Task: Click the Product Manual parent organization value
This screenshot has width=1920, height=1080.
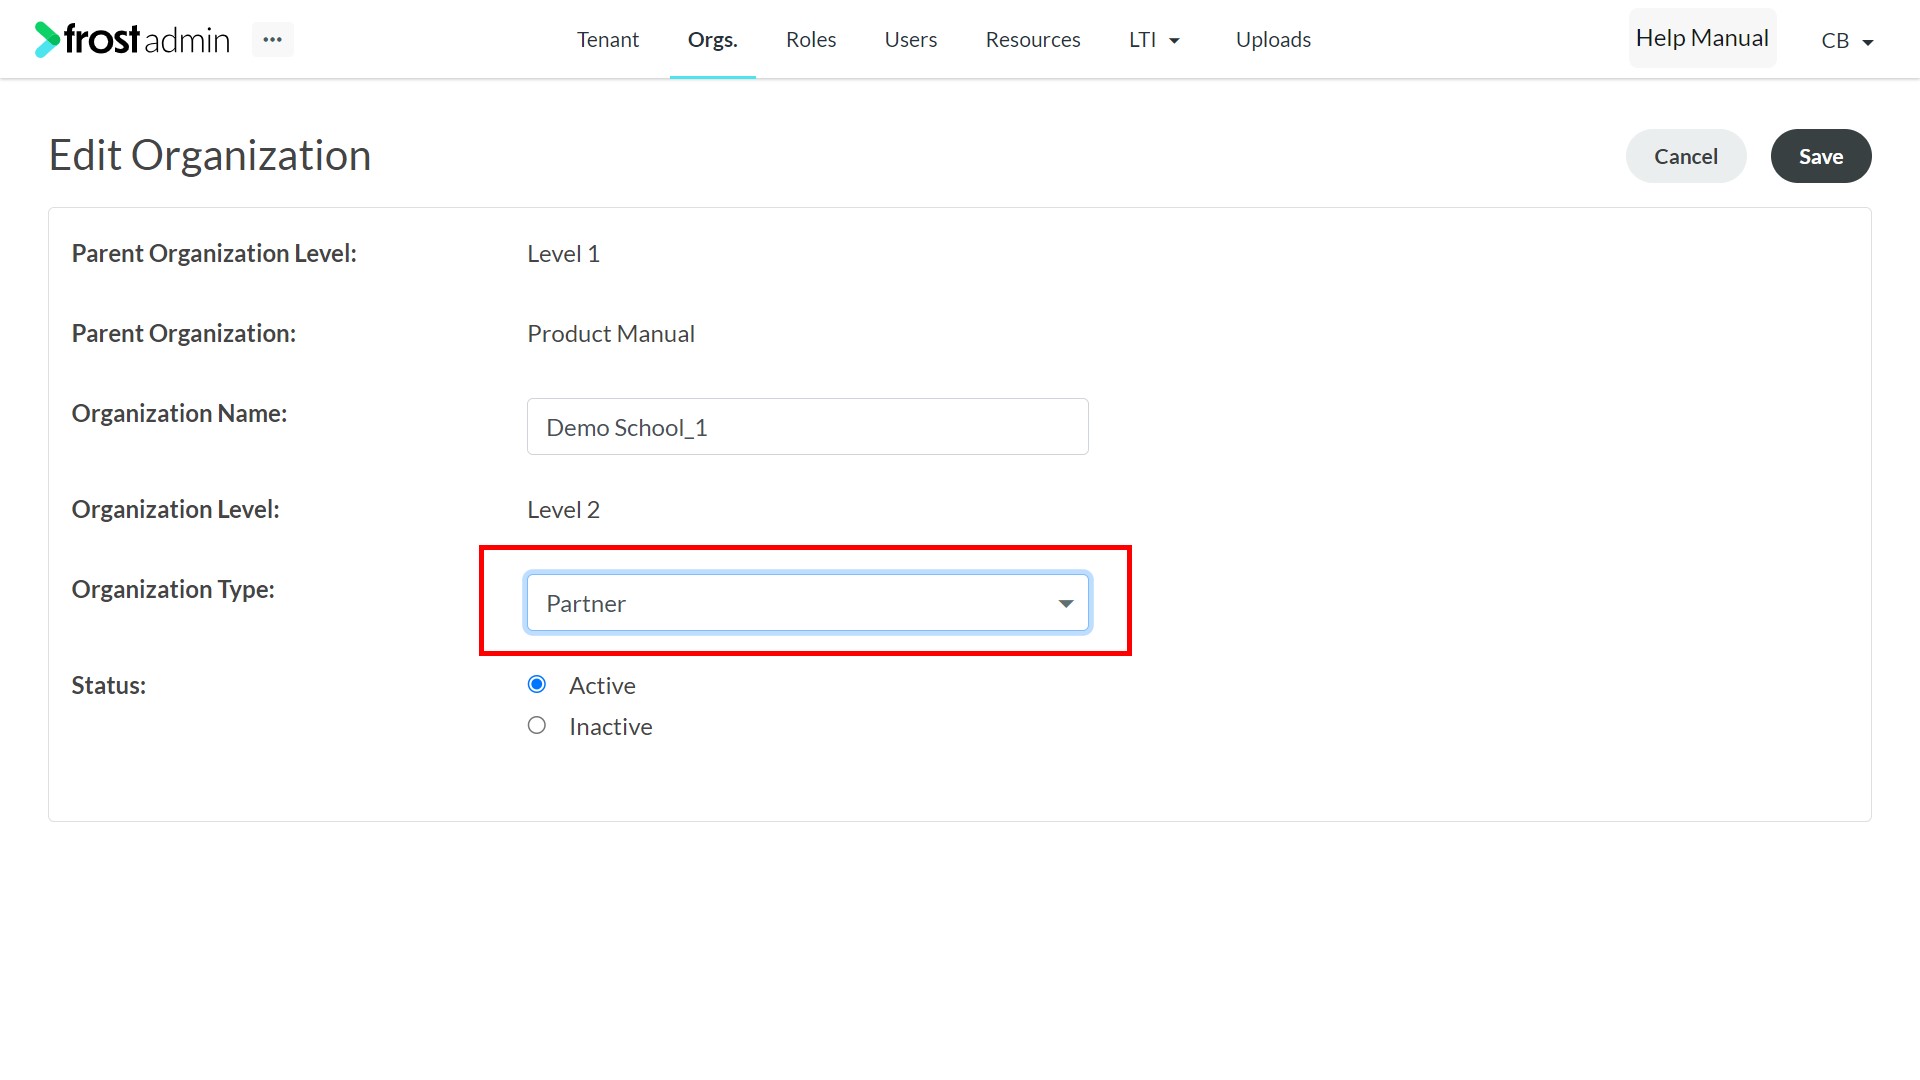Action: [x=610, y=333]
